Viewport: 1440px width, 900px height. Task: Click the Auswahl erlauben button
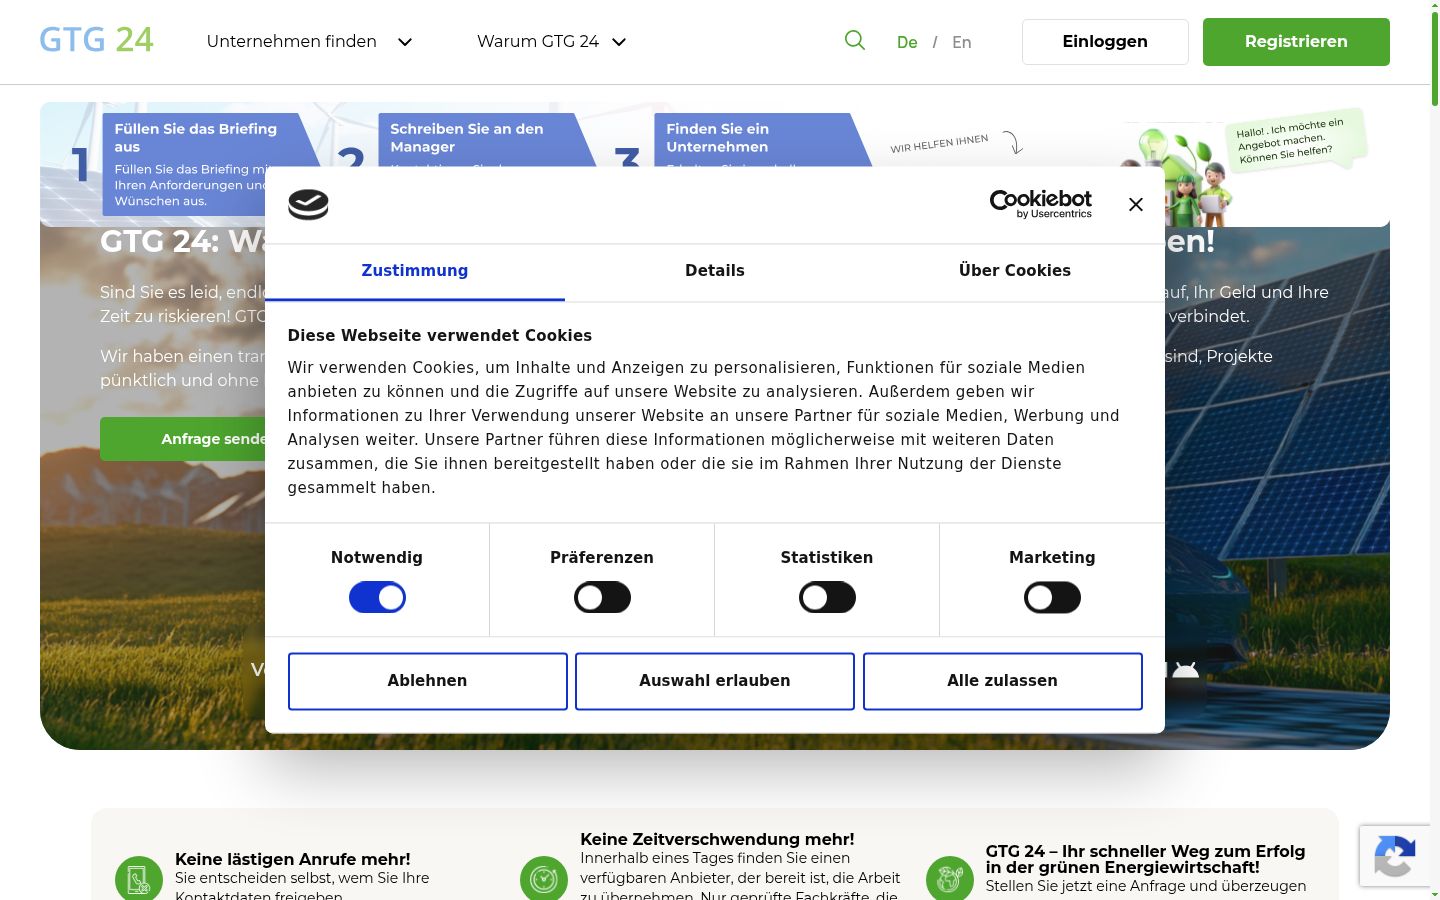point(715,681)
